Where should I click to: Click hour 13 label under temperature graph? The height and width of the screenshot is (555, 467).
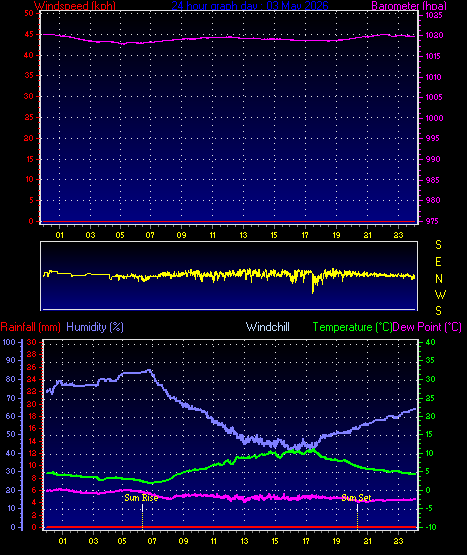click(x=244, y=541)
